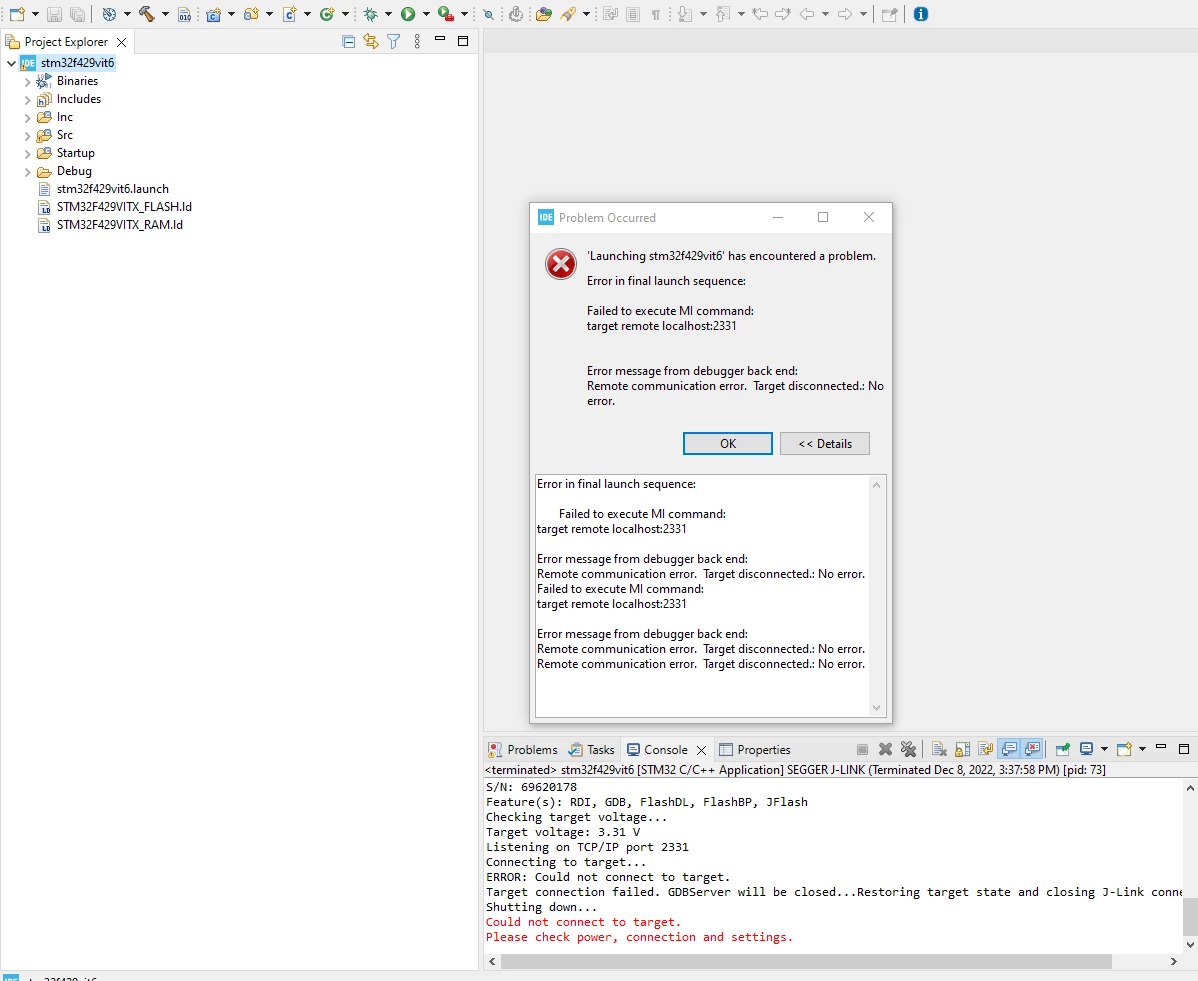Click the << Details button
1198x981 pixels.
click(x=824, y=443)
